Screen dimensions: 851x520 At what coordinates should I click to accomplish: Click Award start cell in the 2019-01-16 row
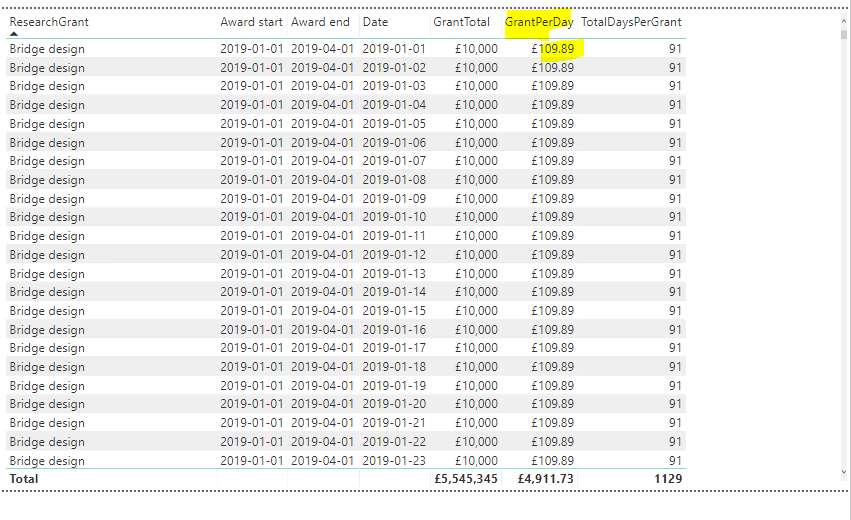point(252,329)
